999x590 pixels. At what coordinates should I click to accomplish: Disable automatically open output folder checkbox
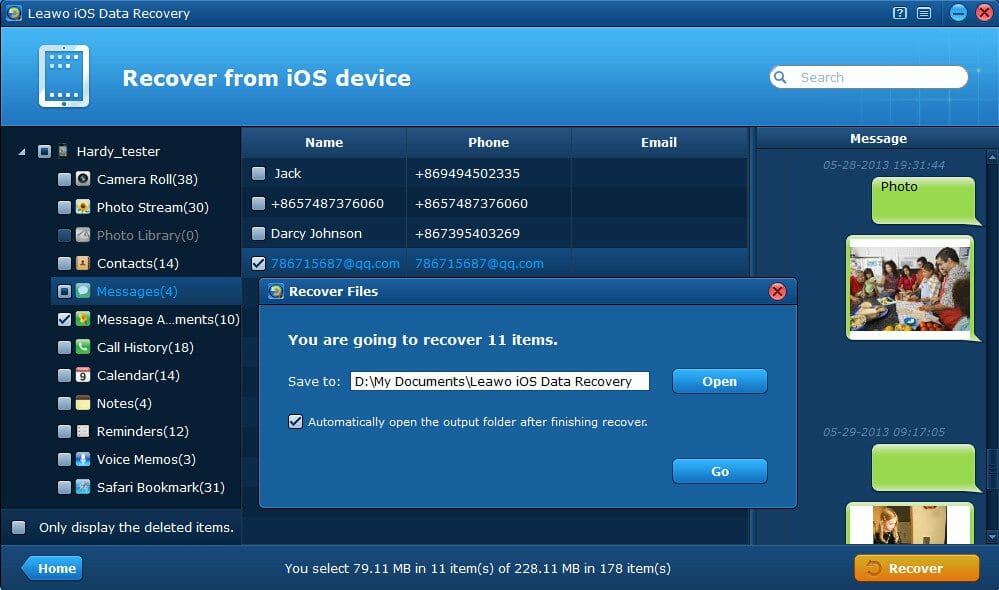(x=295, y=422)
